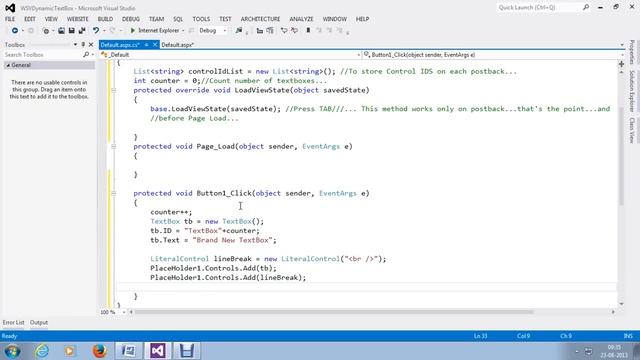Open the Undo history dropdown arrow
This screenshot has height=360, width=640.
tap(104, 31)
